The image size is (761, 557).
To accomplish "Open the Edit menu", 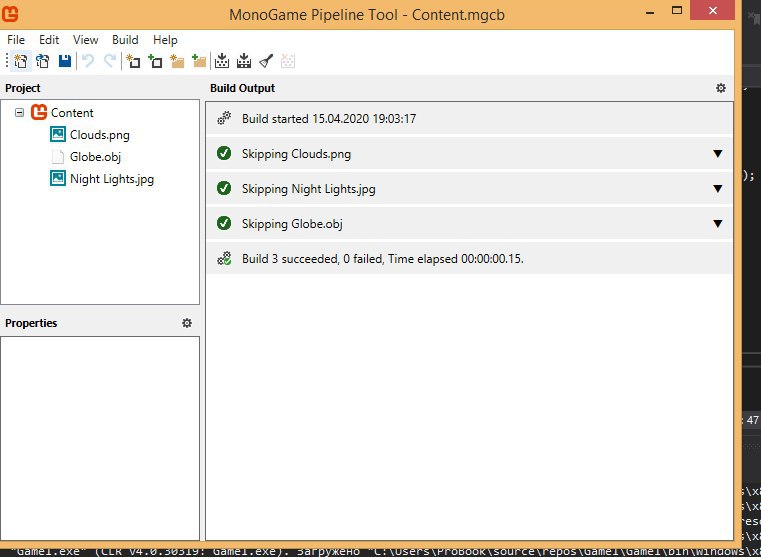I will click(x=49, y=40).
